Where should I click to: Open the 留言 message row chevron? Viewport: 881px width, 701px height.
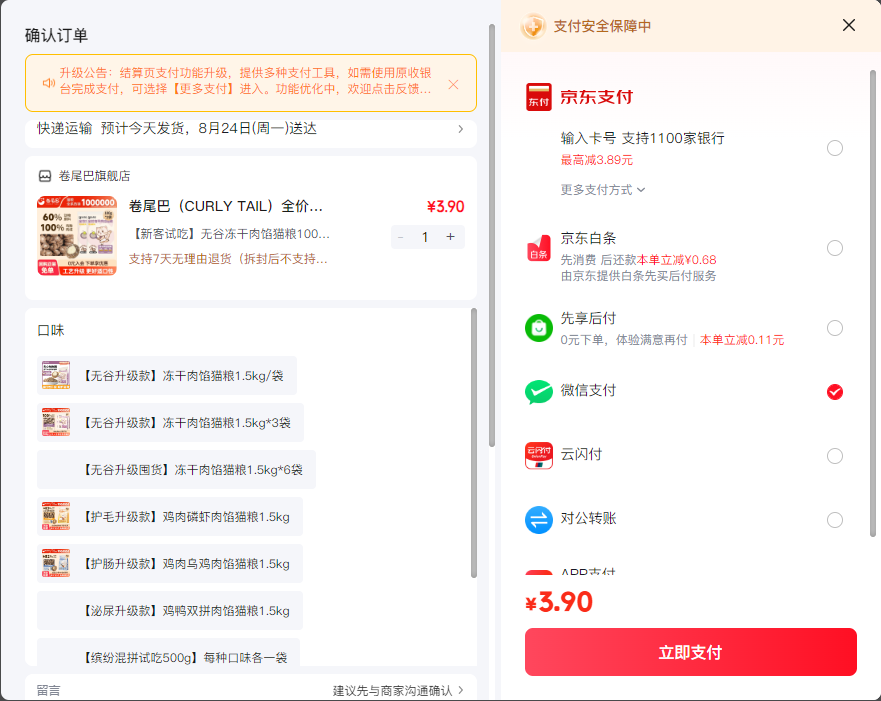tap(461, 690)
